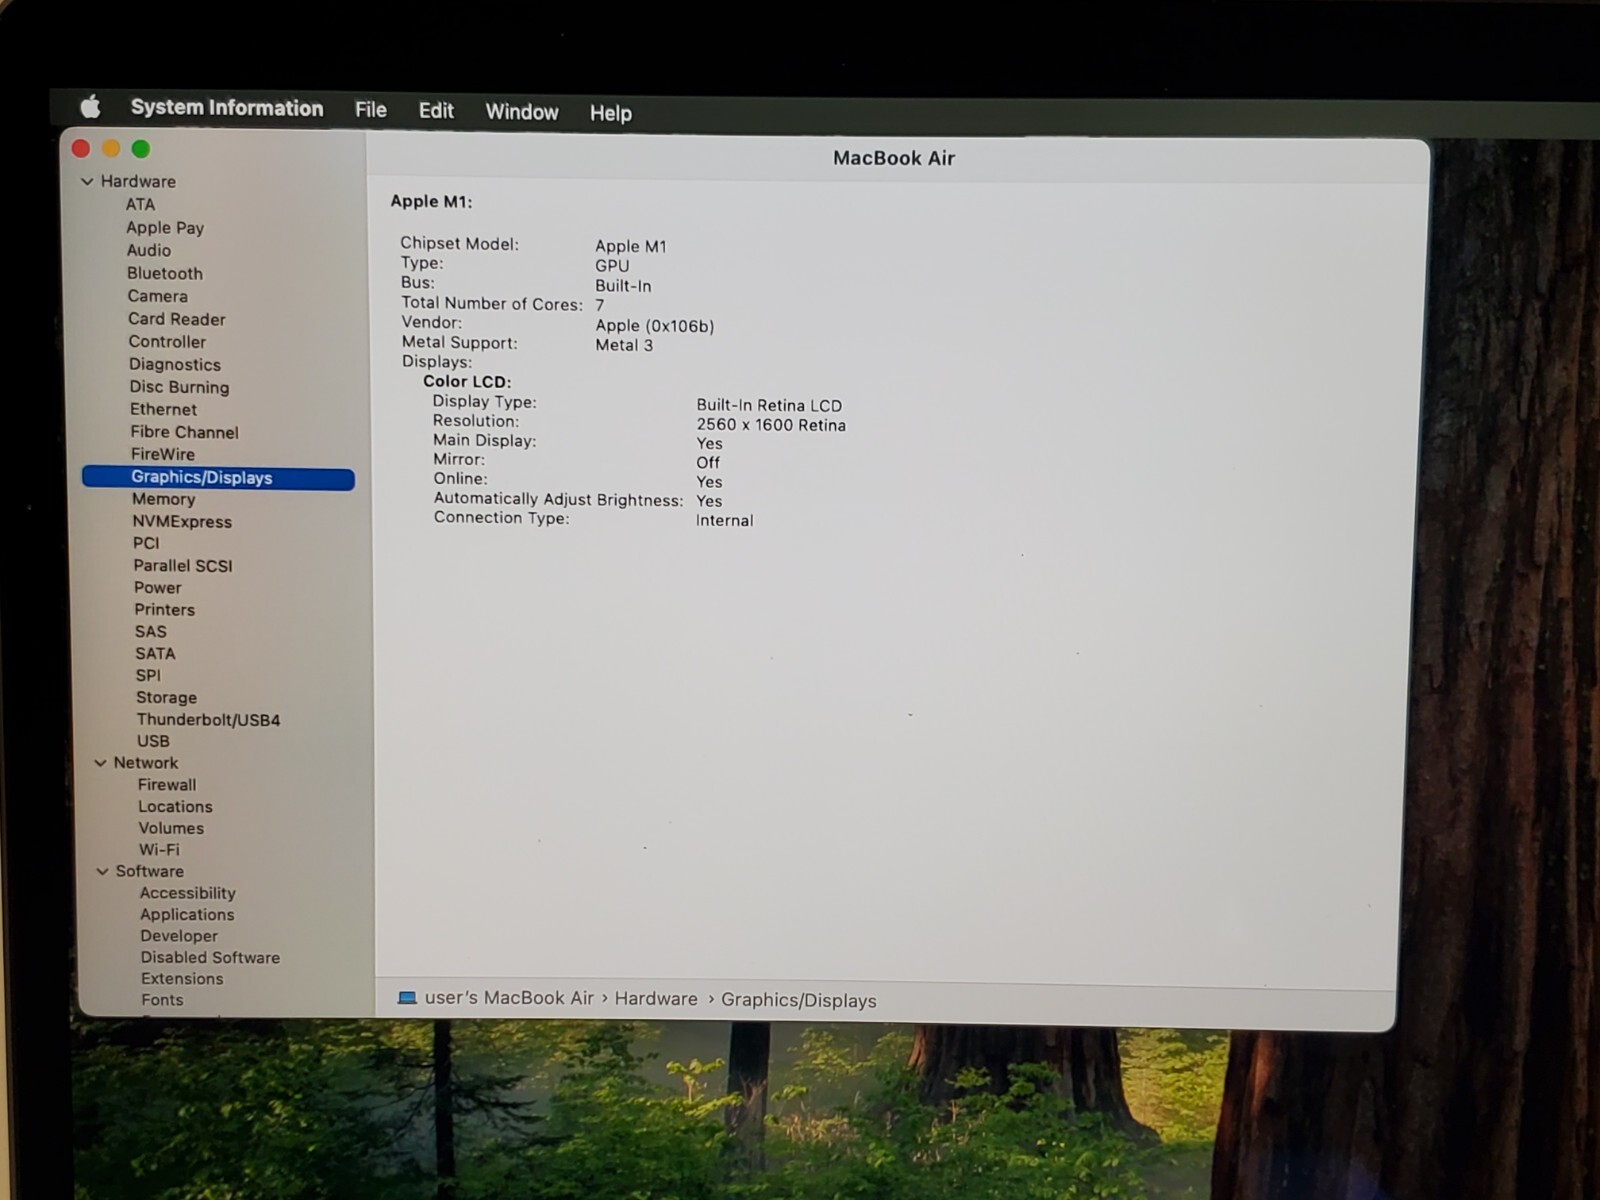Select Memory in the sidebar
The image size is (1600, 1200).
(x=163, y=499)
